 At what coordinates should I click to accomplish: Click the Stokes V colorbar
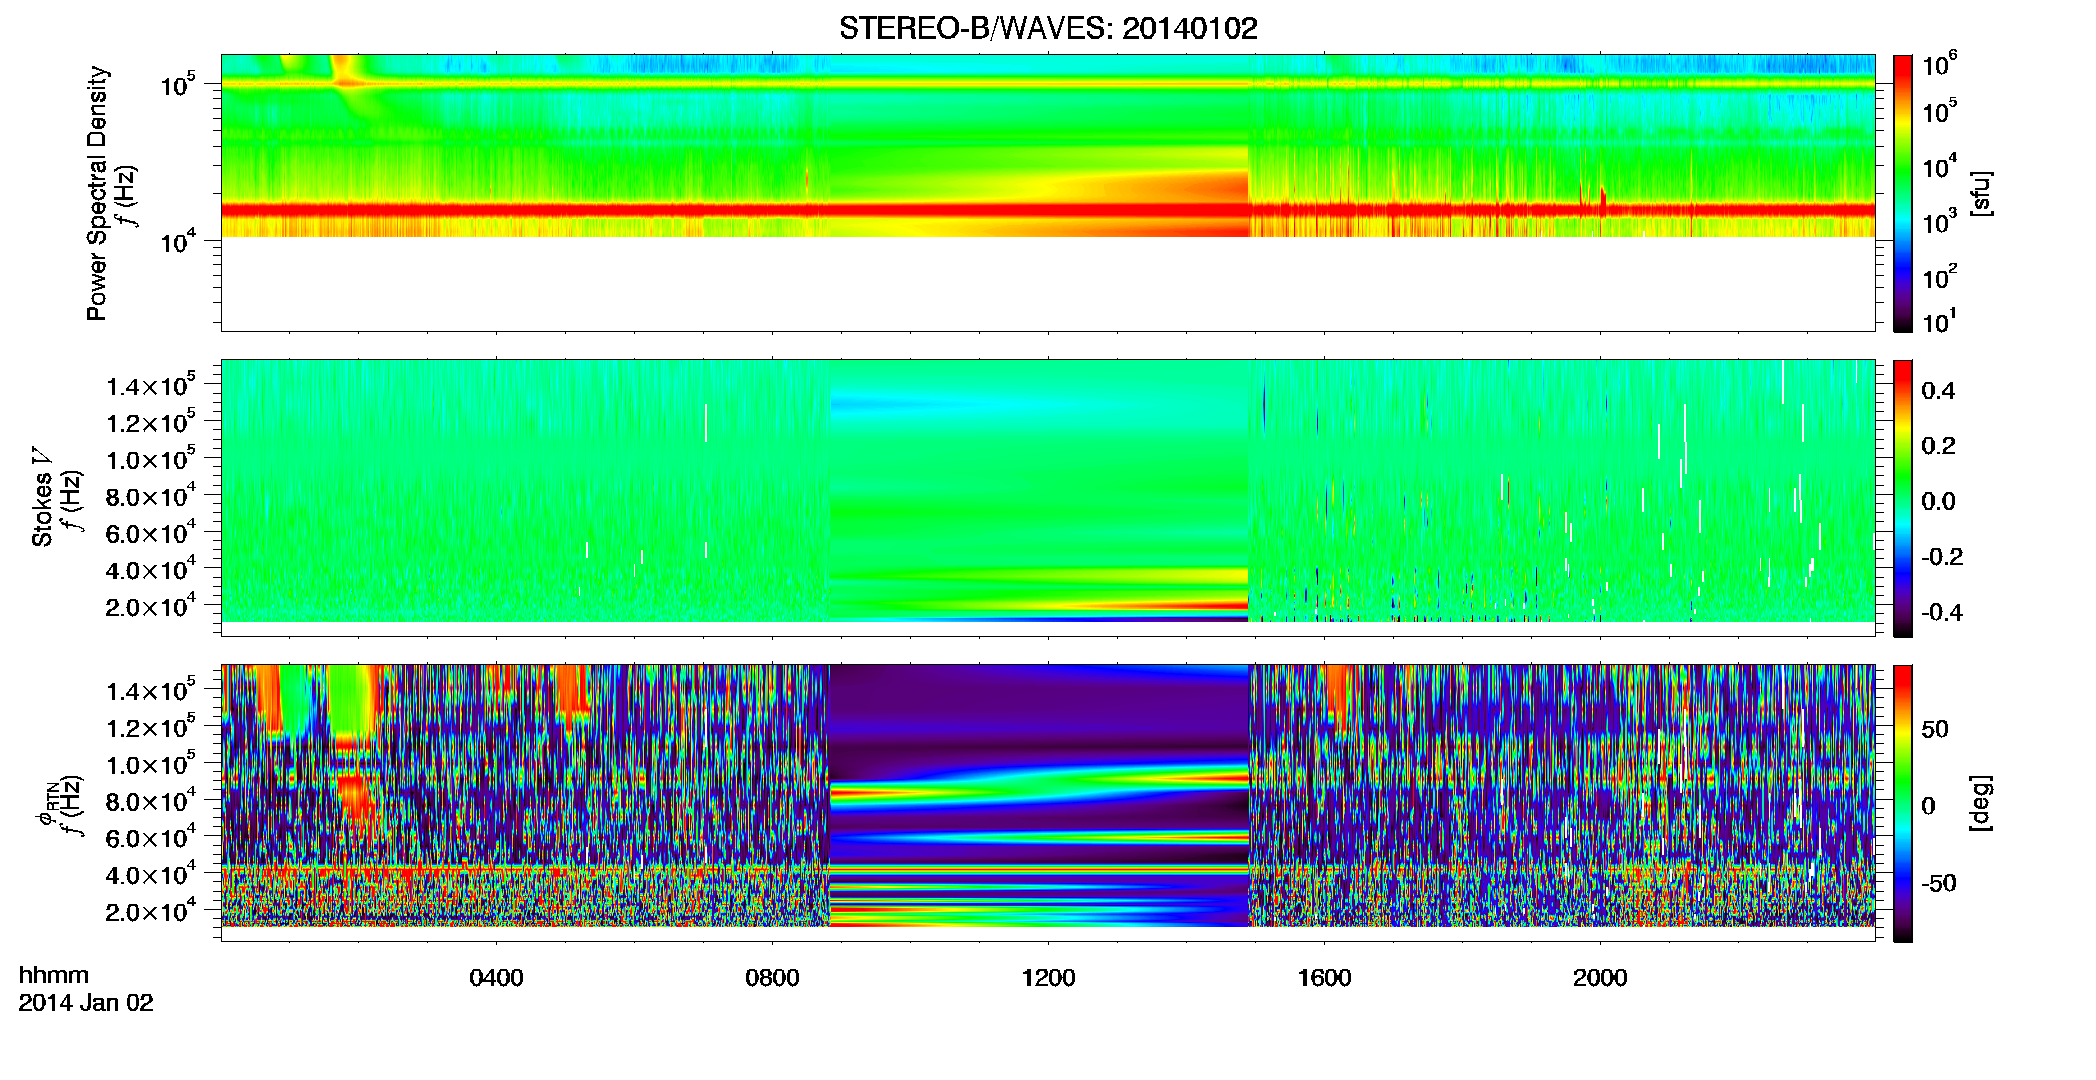click(1903, 498)
